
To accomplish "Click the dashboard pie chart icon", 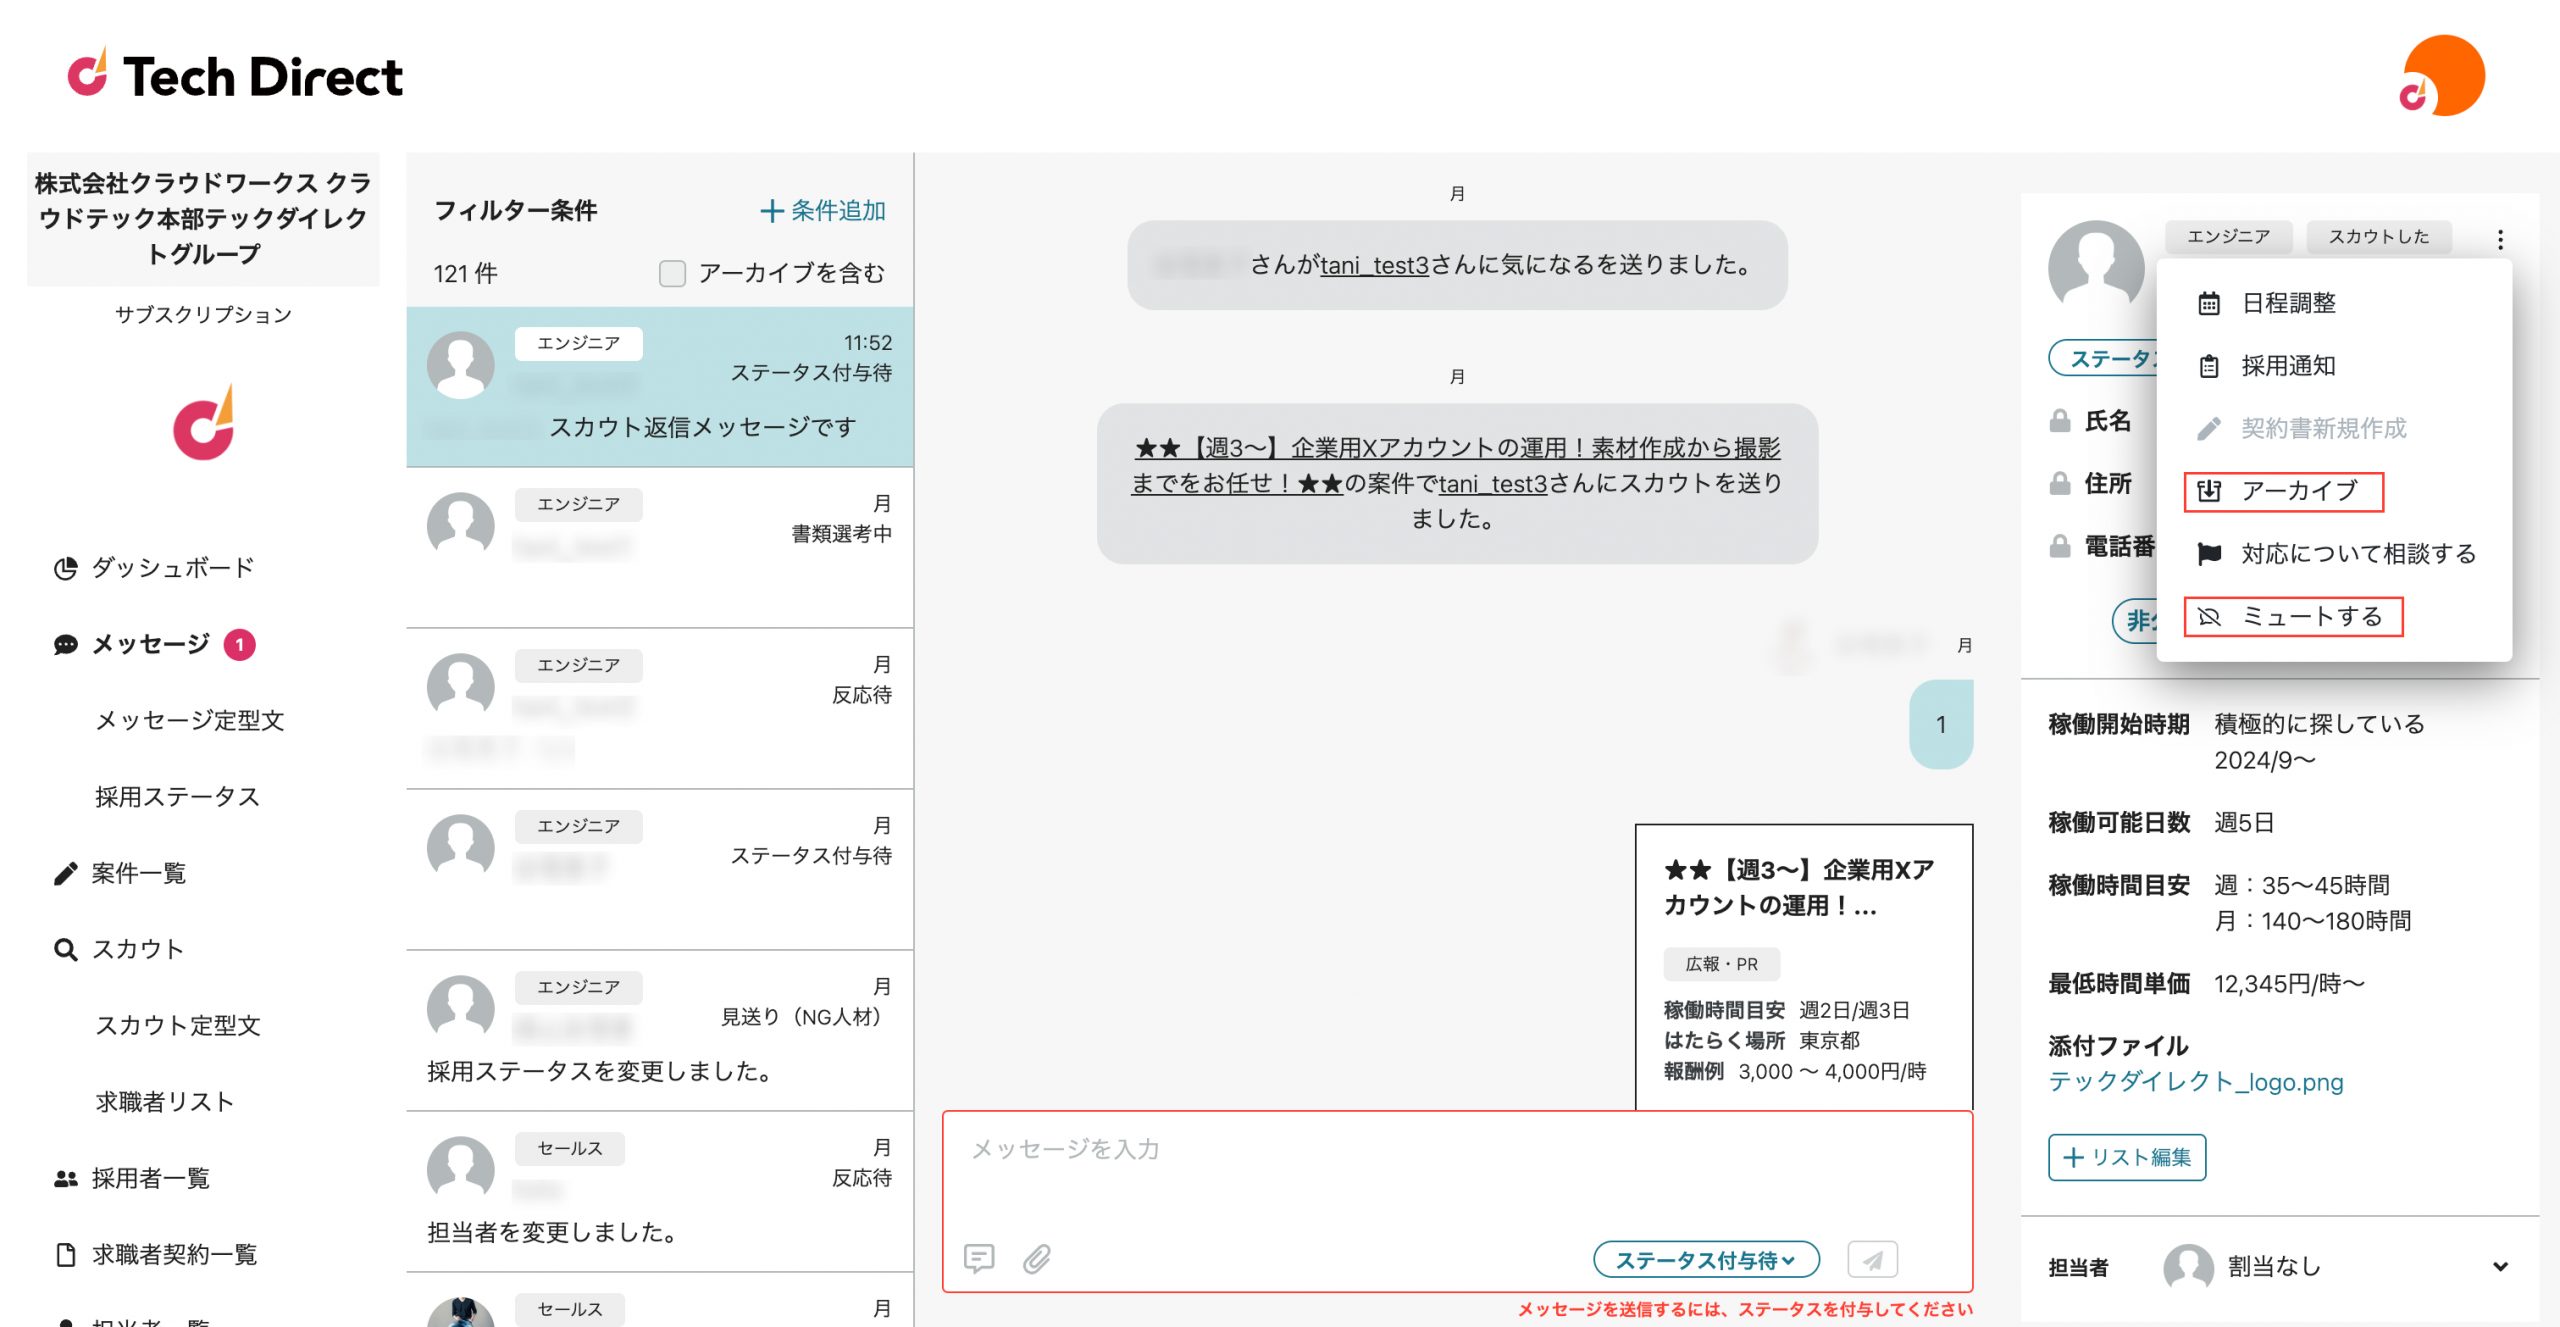I will tap(66, 568).
